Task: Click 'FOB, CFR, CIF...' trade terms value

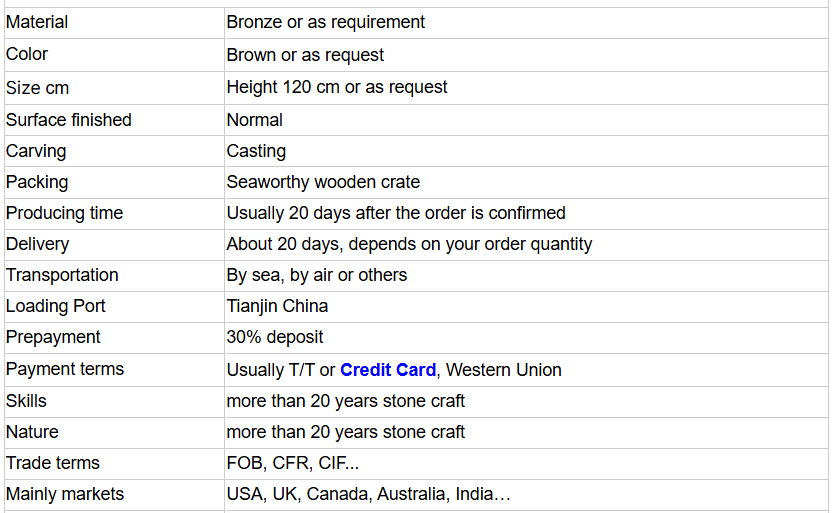Action: pyautogui.click(x=293, y=463)
